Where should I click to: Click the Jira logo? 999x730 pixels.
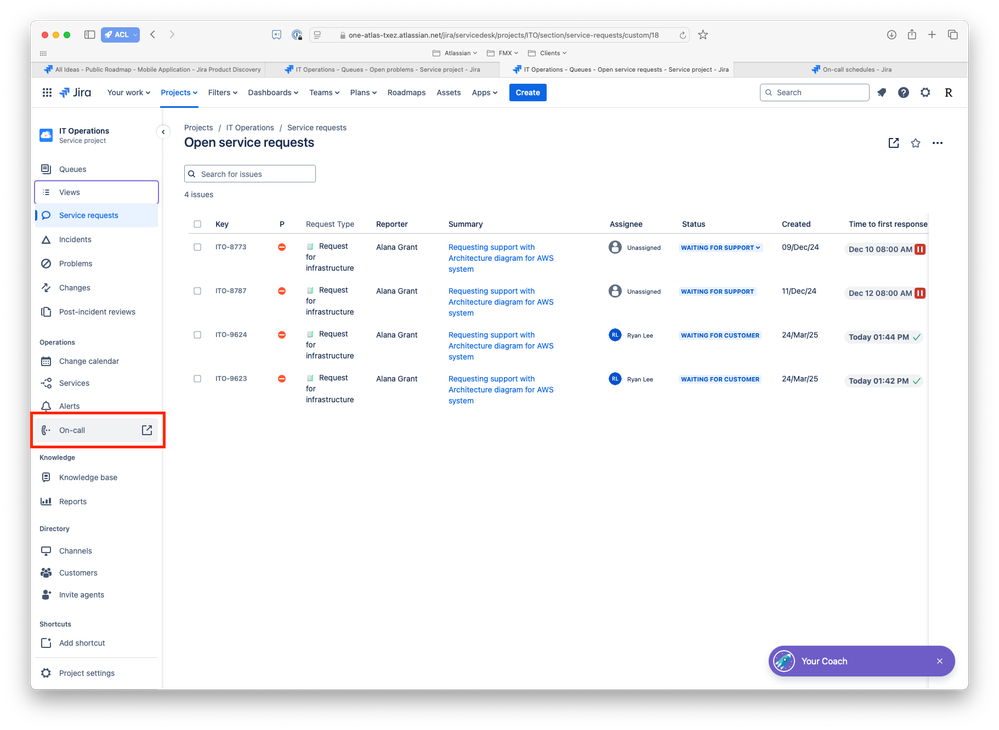pos(75,92)
